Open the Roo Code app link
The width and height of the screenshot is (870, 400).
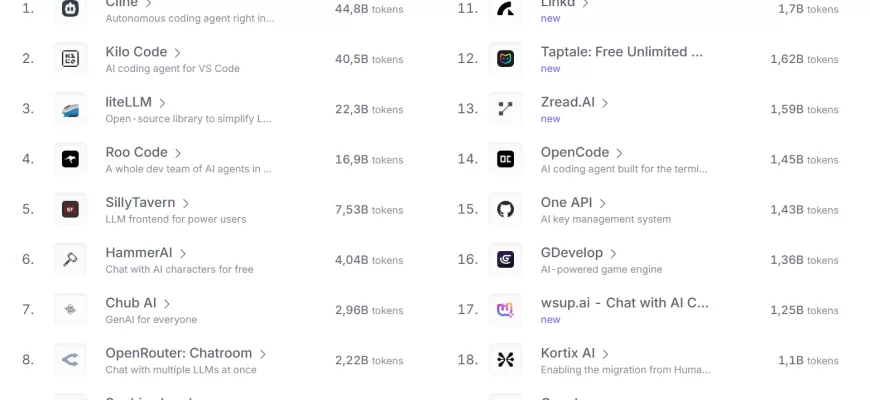(136, 152)
